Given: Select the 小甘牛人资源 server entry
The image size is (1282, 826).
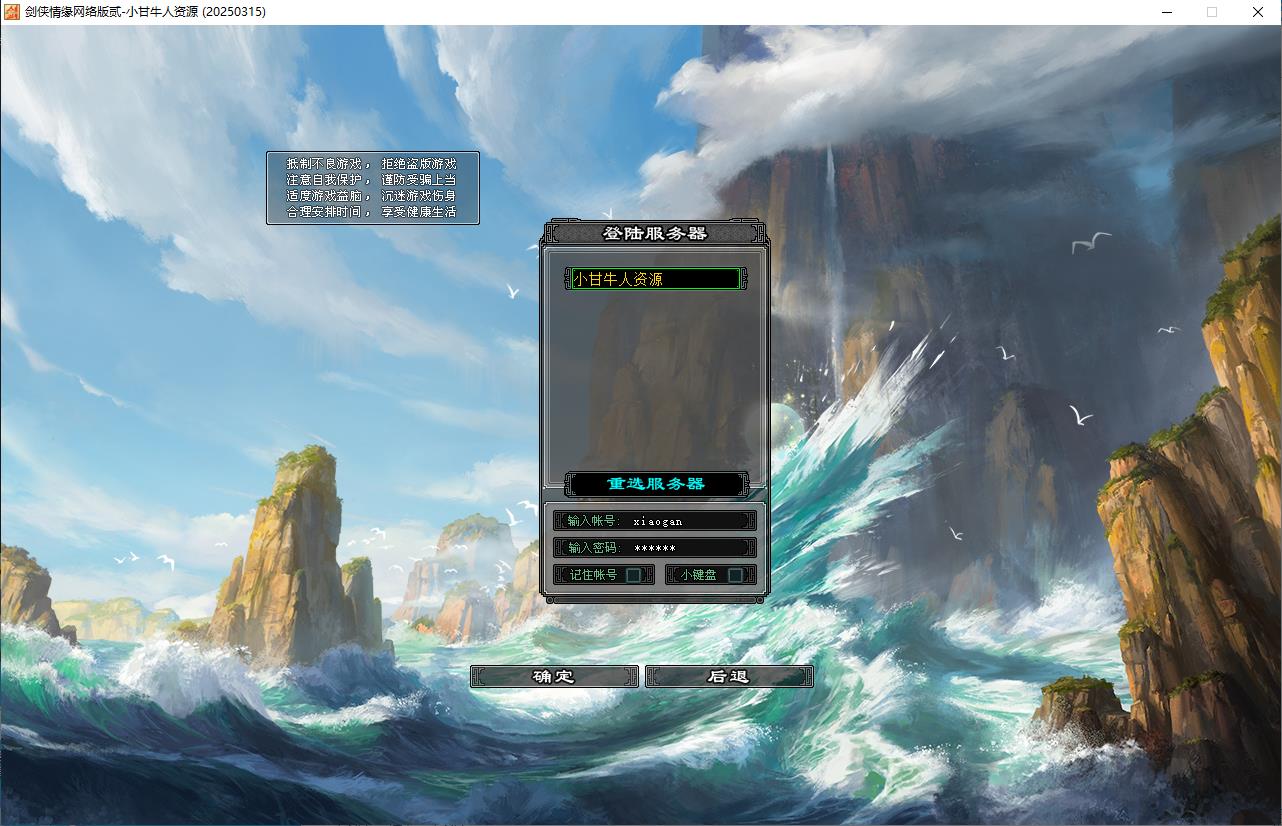Looking at the screenshot, I should pyautogui.click(x=655, y=279).
